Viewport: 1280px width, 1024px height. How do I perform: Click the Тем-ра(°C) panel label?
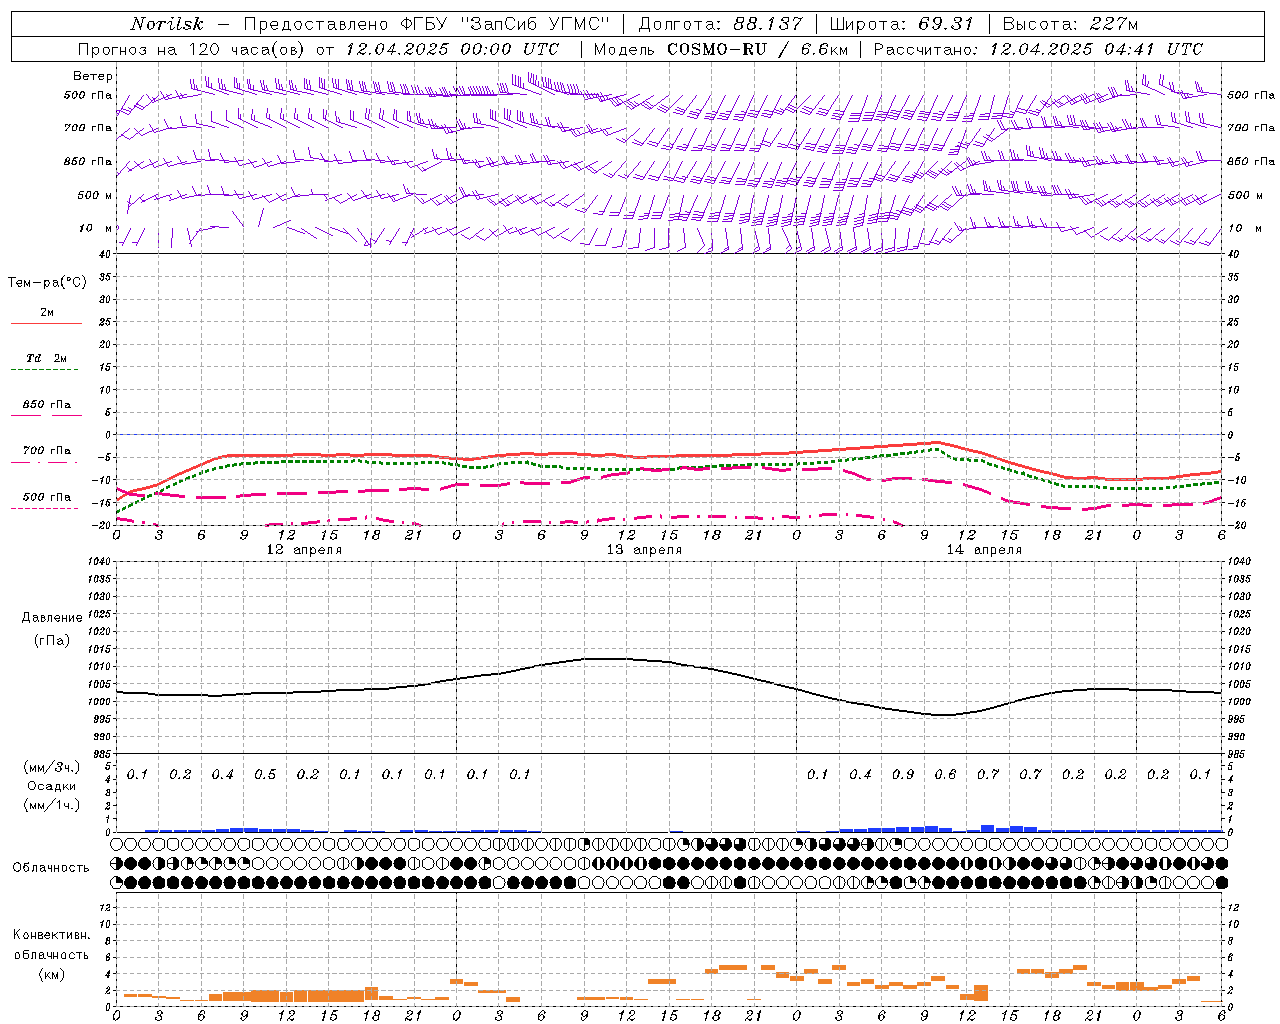click(47, 283)
